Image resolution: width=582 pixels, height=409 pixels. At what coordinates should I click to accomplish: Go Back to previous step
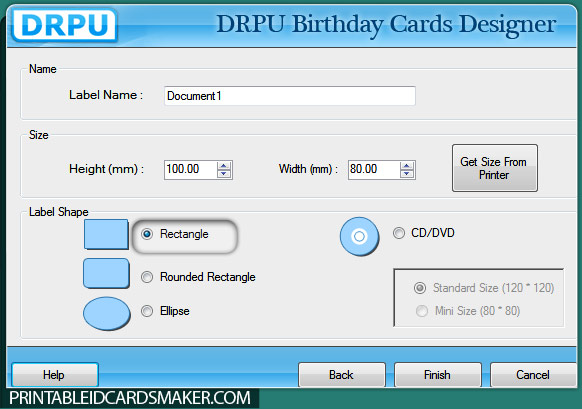coord(341,375)
